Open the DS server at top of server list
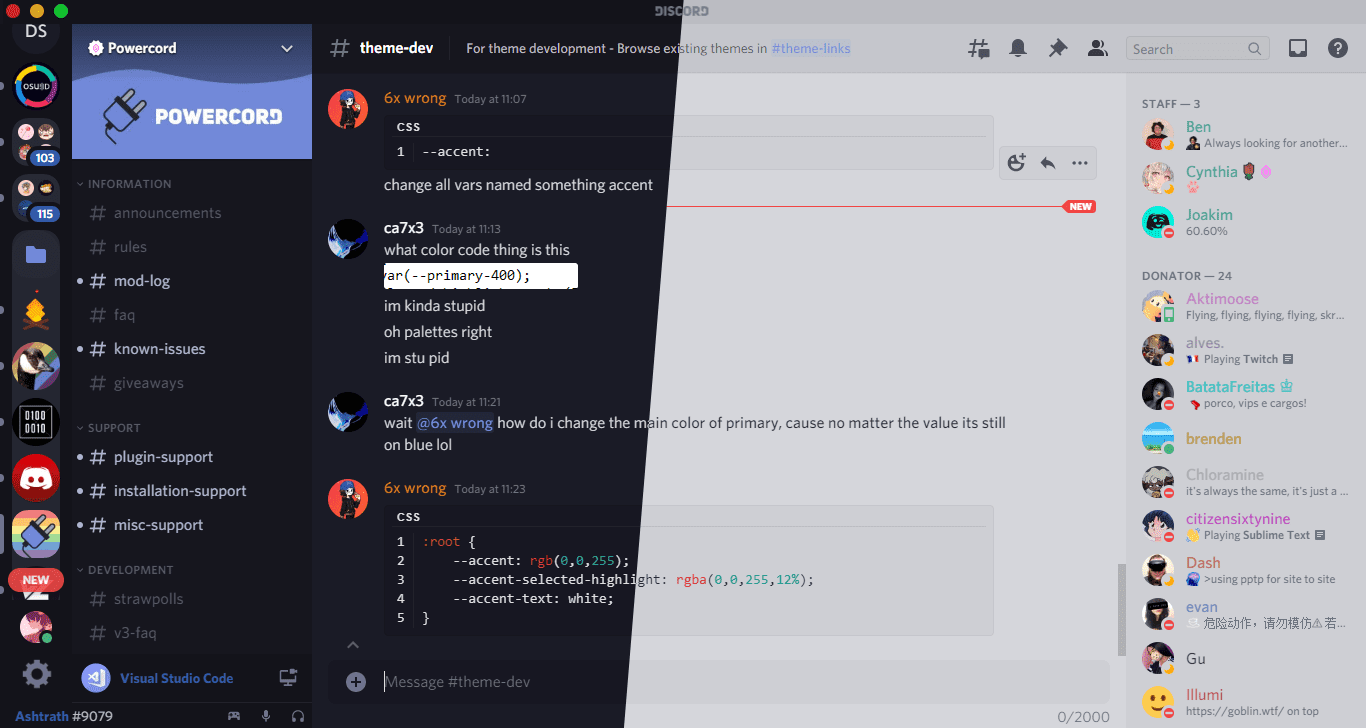Viewport: 1366px width, 728px height. (x=36, y=31)
